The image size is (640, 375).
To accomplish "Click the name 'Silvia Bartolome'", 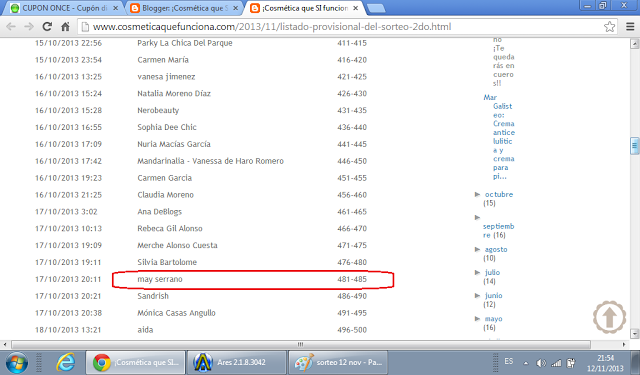I will coord(167,262).
